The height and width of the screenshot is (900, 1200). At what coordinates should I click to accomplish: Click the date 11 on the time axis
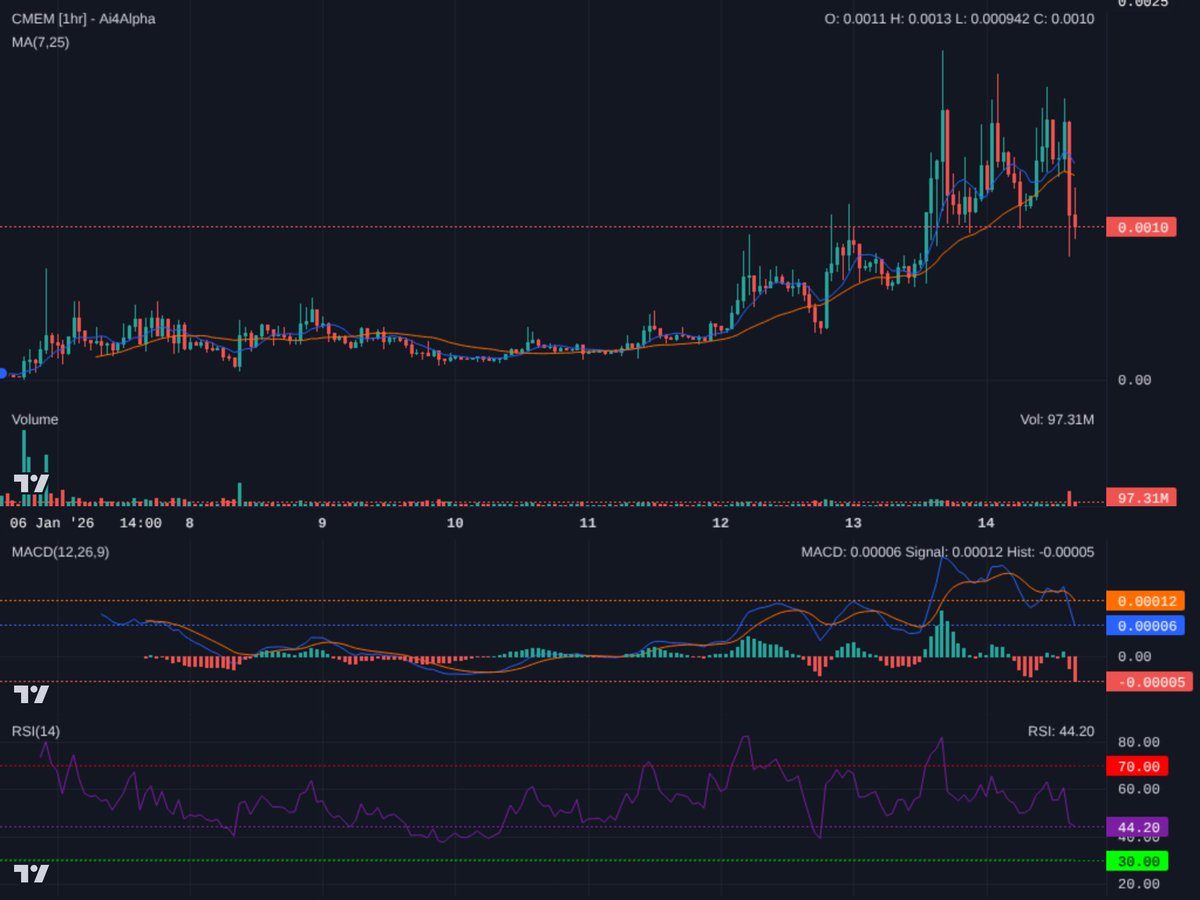pyautogui.click(x=588, y=523)
